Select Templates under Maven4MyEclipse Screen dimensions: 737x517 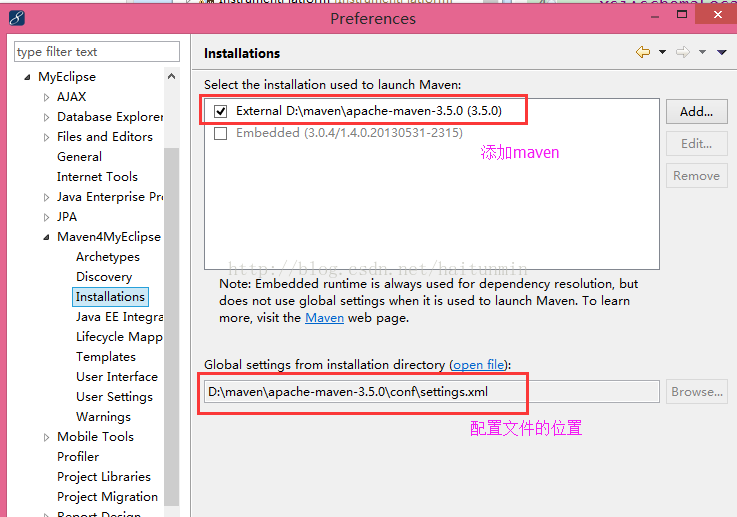106,357
